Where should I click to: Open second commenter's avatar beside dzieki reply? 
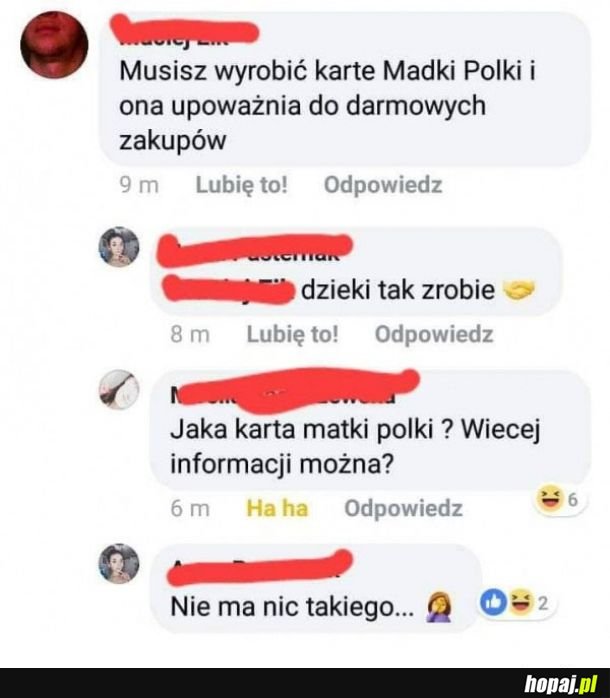pyautogui.click(x=119, y=247)
